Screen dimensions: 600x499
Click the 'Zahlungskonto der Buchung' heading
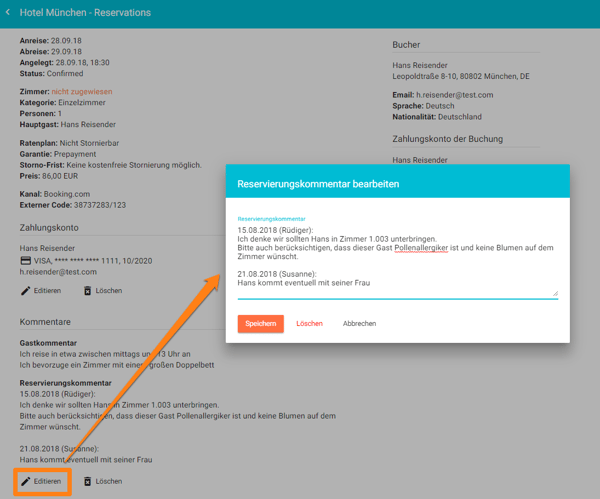pyautogui.click(x=447, y=139)
